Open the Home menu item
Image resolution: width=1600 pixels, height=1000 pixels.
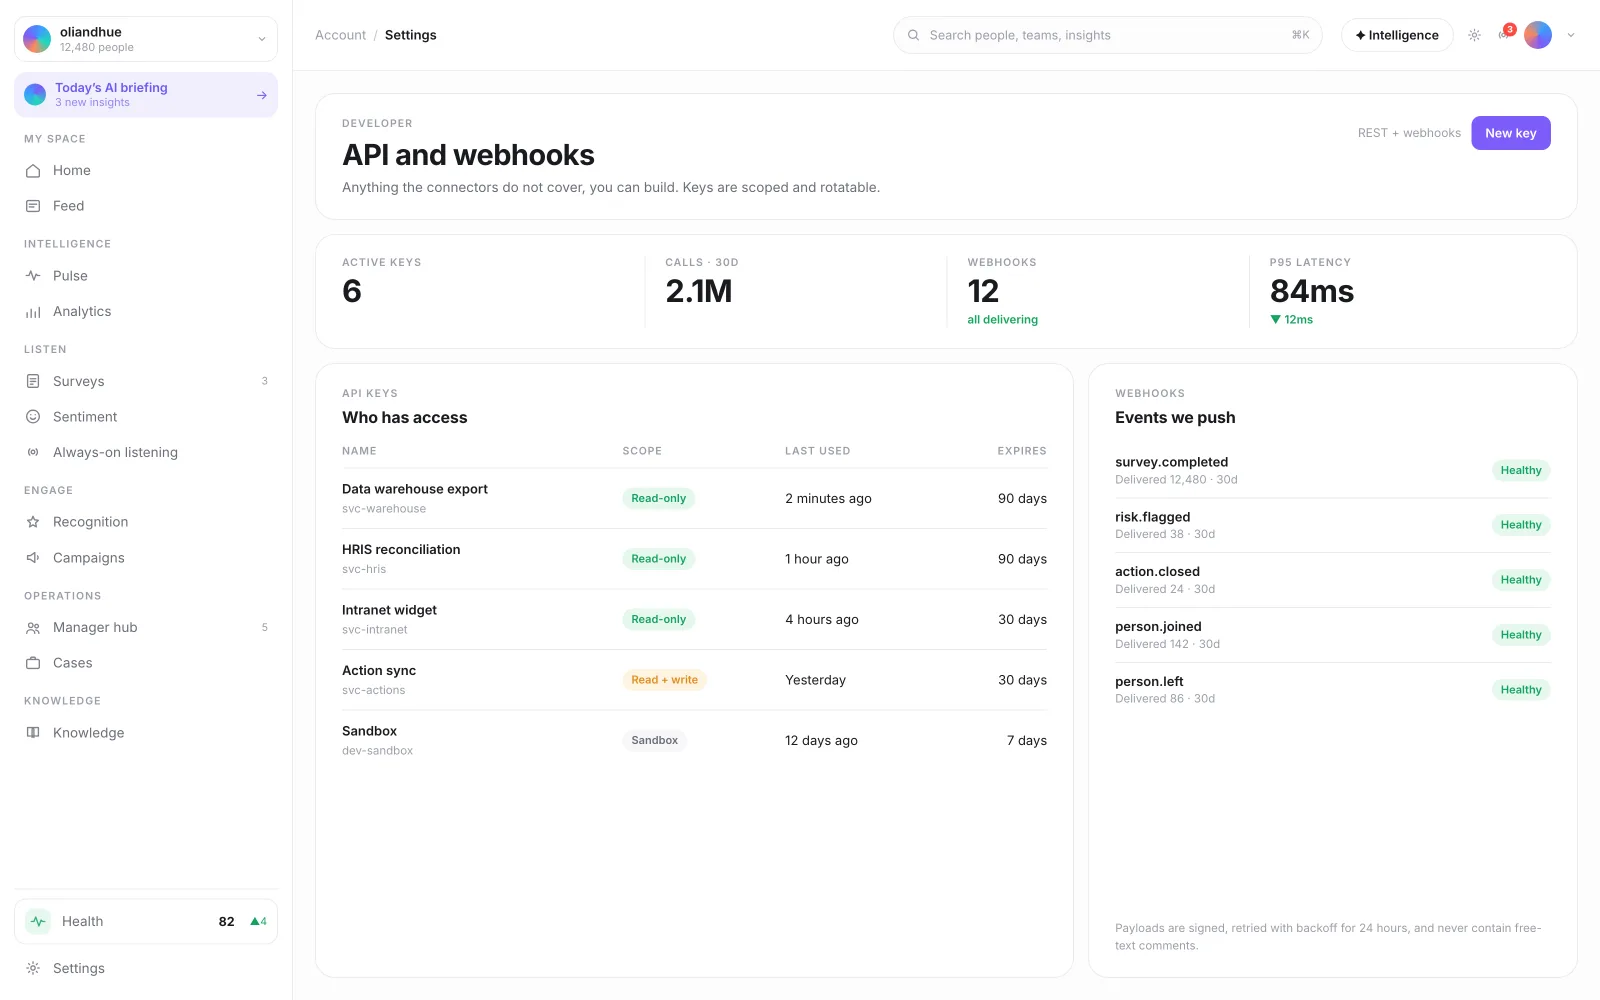click(x=146, y=171)
